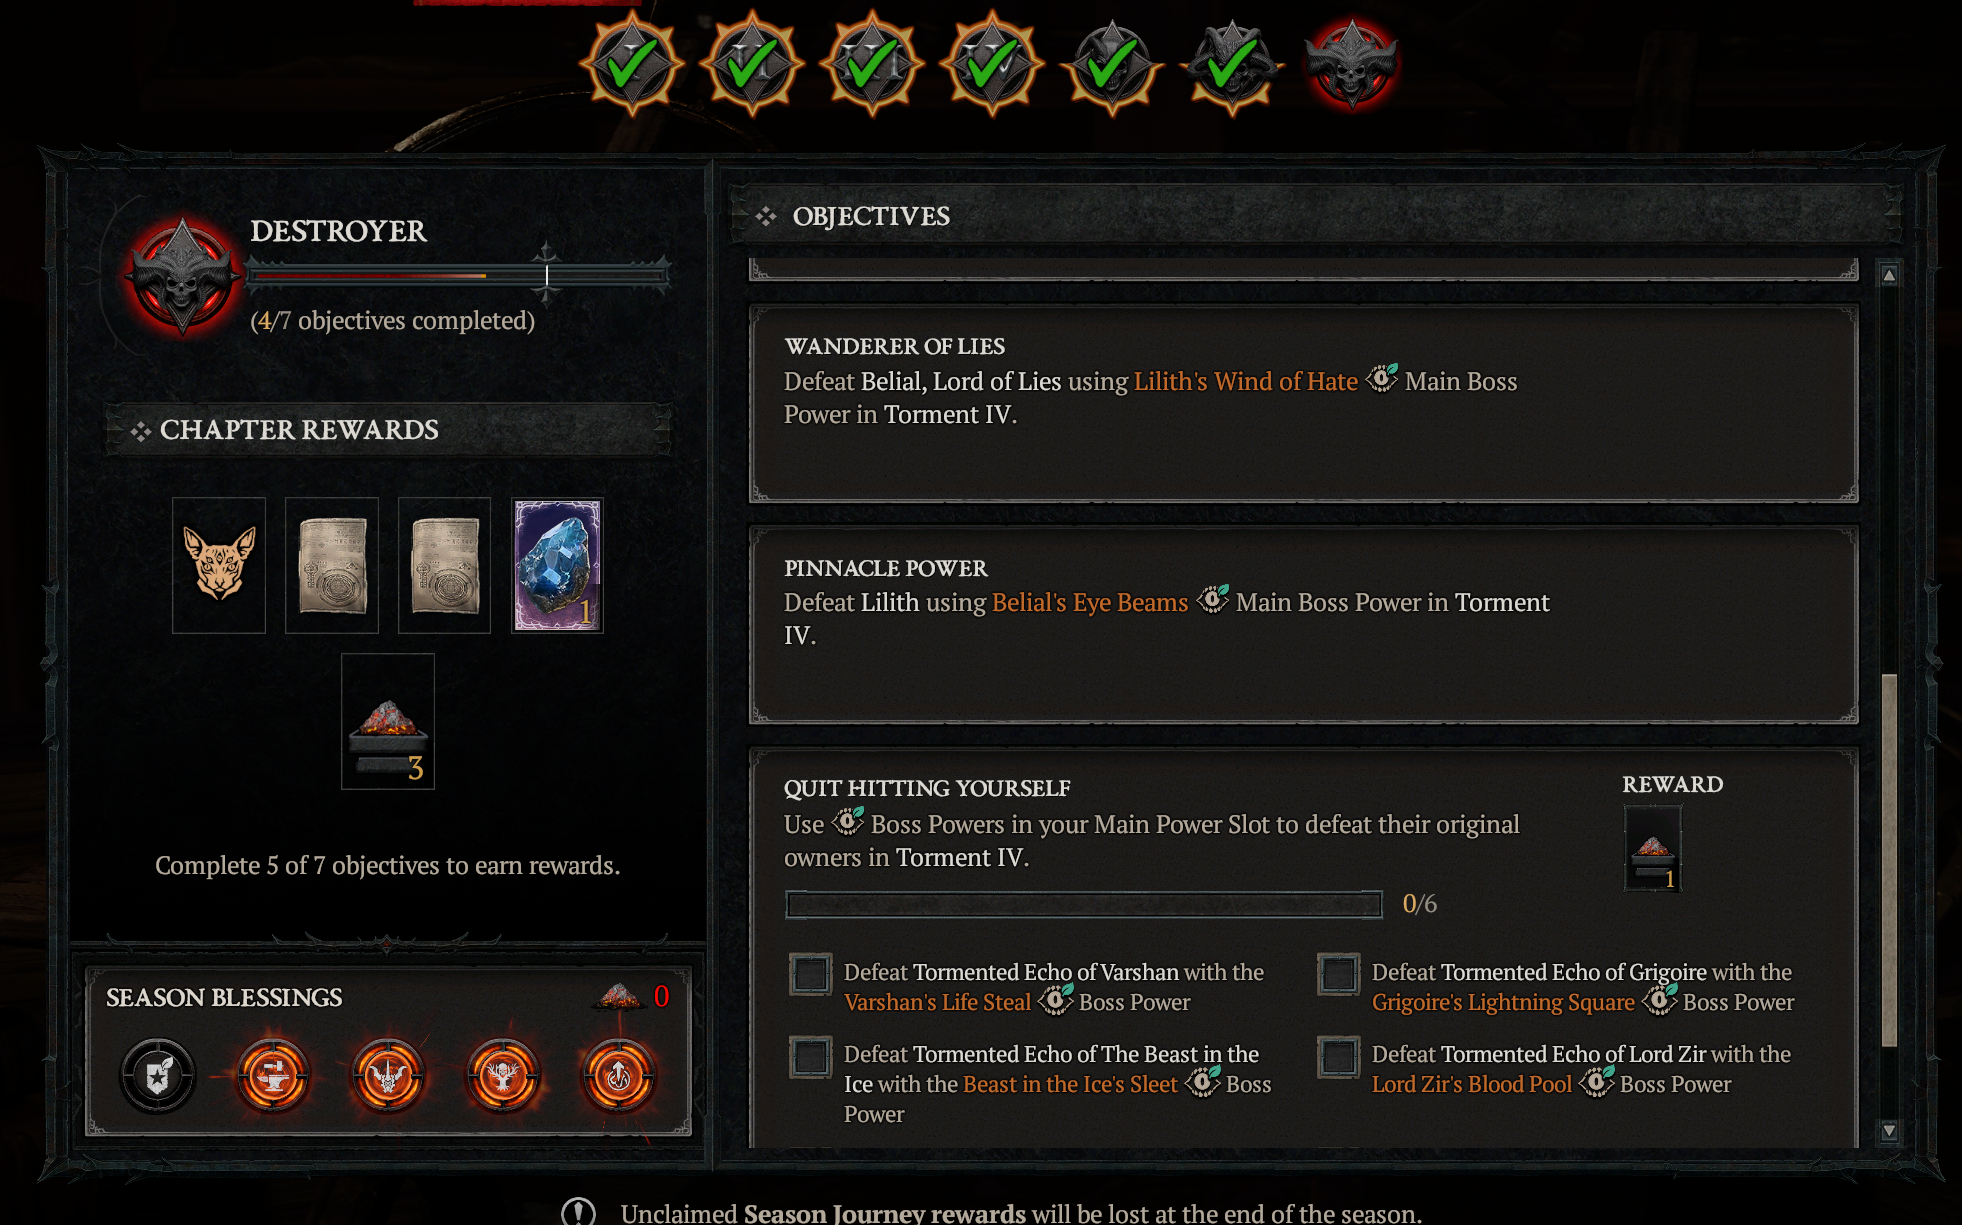
Task: Click the Destroyer chapter progress bar
Action: pyautogui.click(x=458, y=274)
